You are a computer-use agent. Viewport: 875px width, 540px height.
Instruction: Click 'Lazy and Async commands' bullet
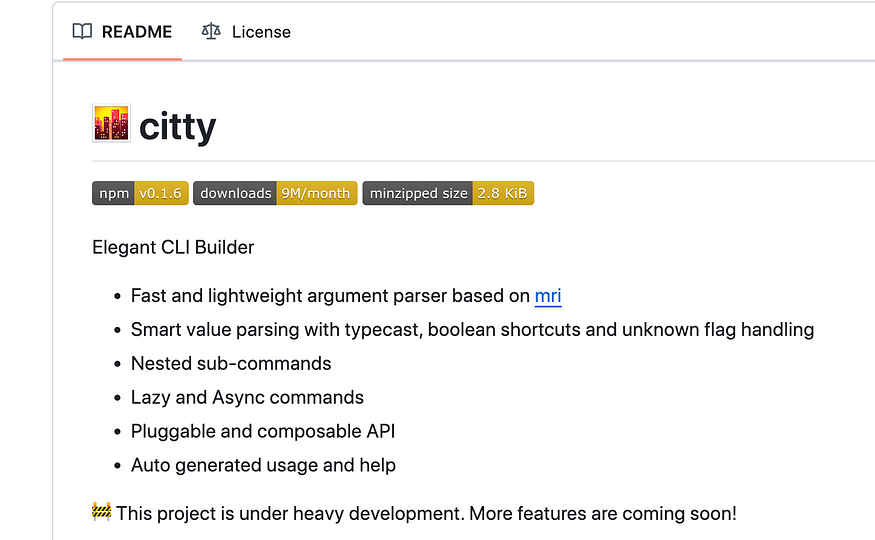[x=247, y=398]
